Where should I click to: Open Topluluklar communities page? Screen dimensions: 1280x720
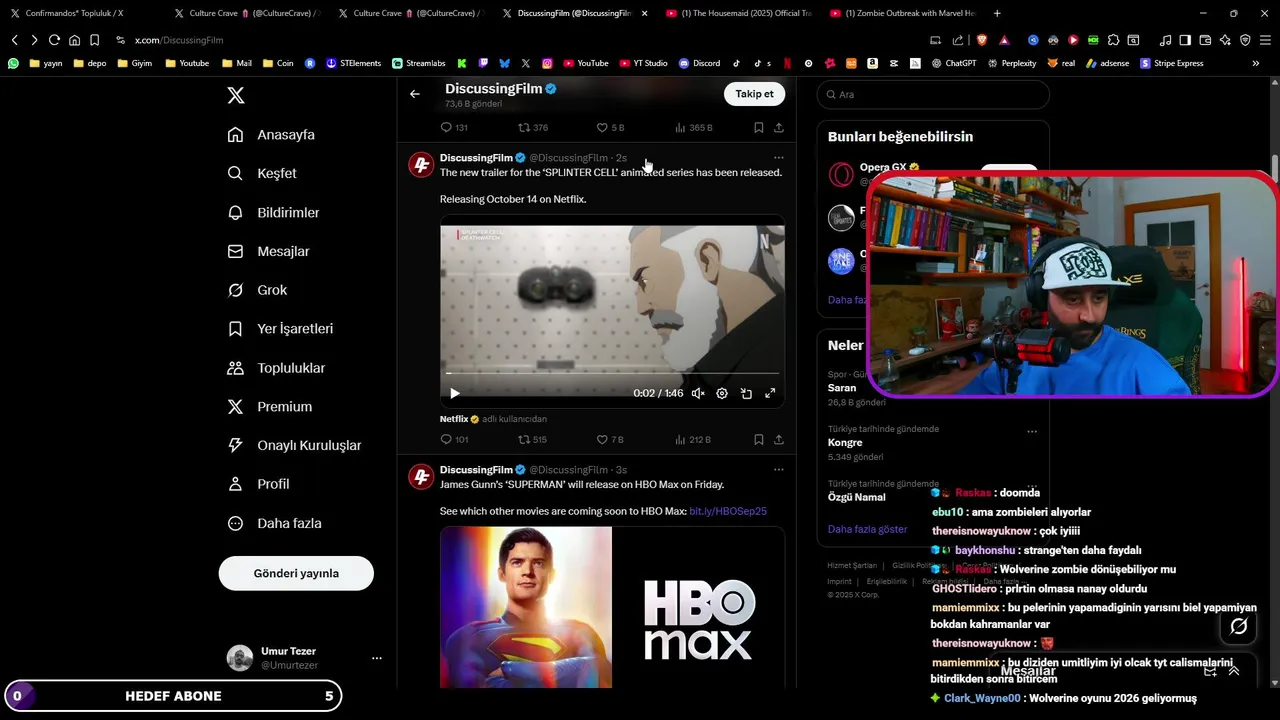click(276, 368)
